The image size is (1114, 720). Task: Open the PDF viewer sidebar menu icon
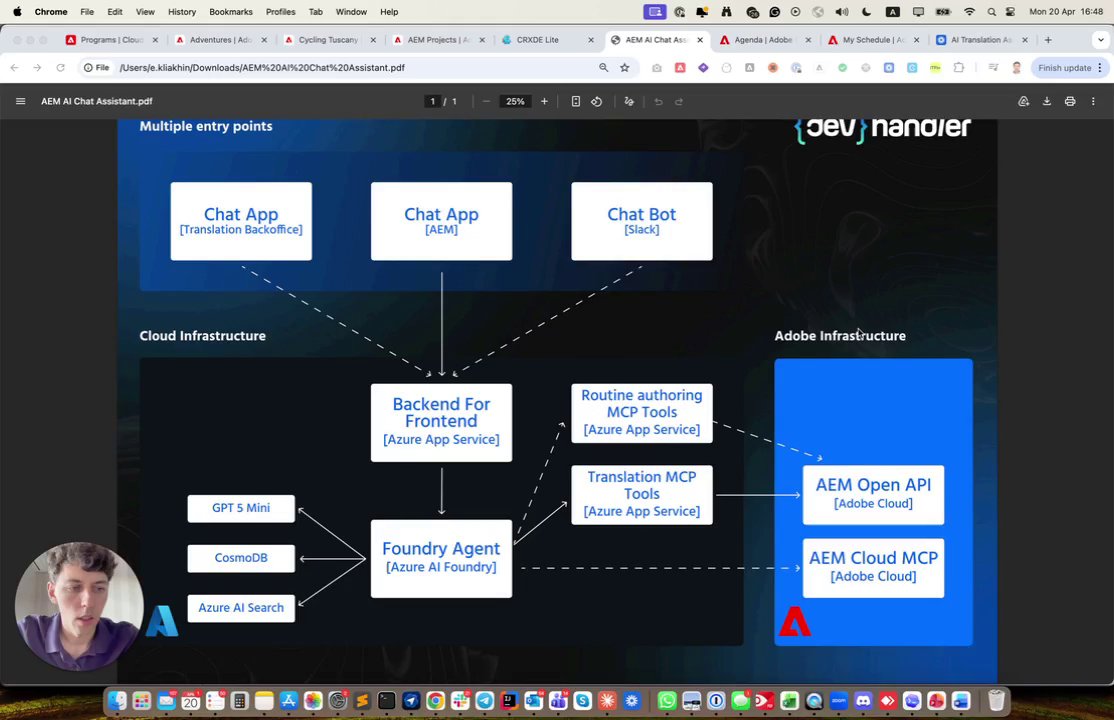click(21, 101)
